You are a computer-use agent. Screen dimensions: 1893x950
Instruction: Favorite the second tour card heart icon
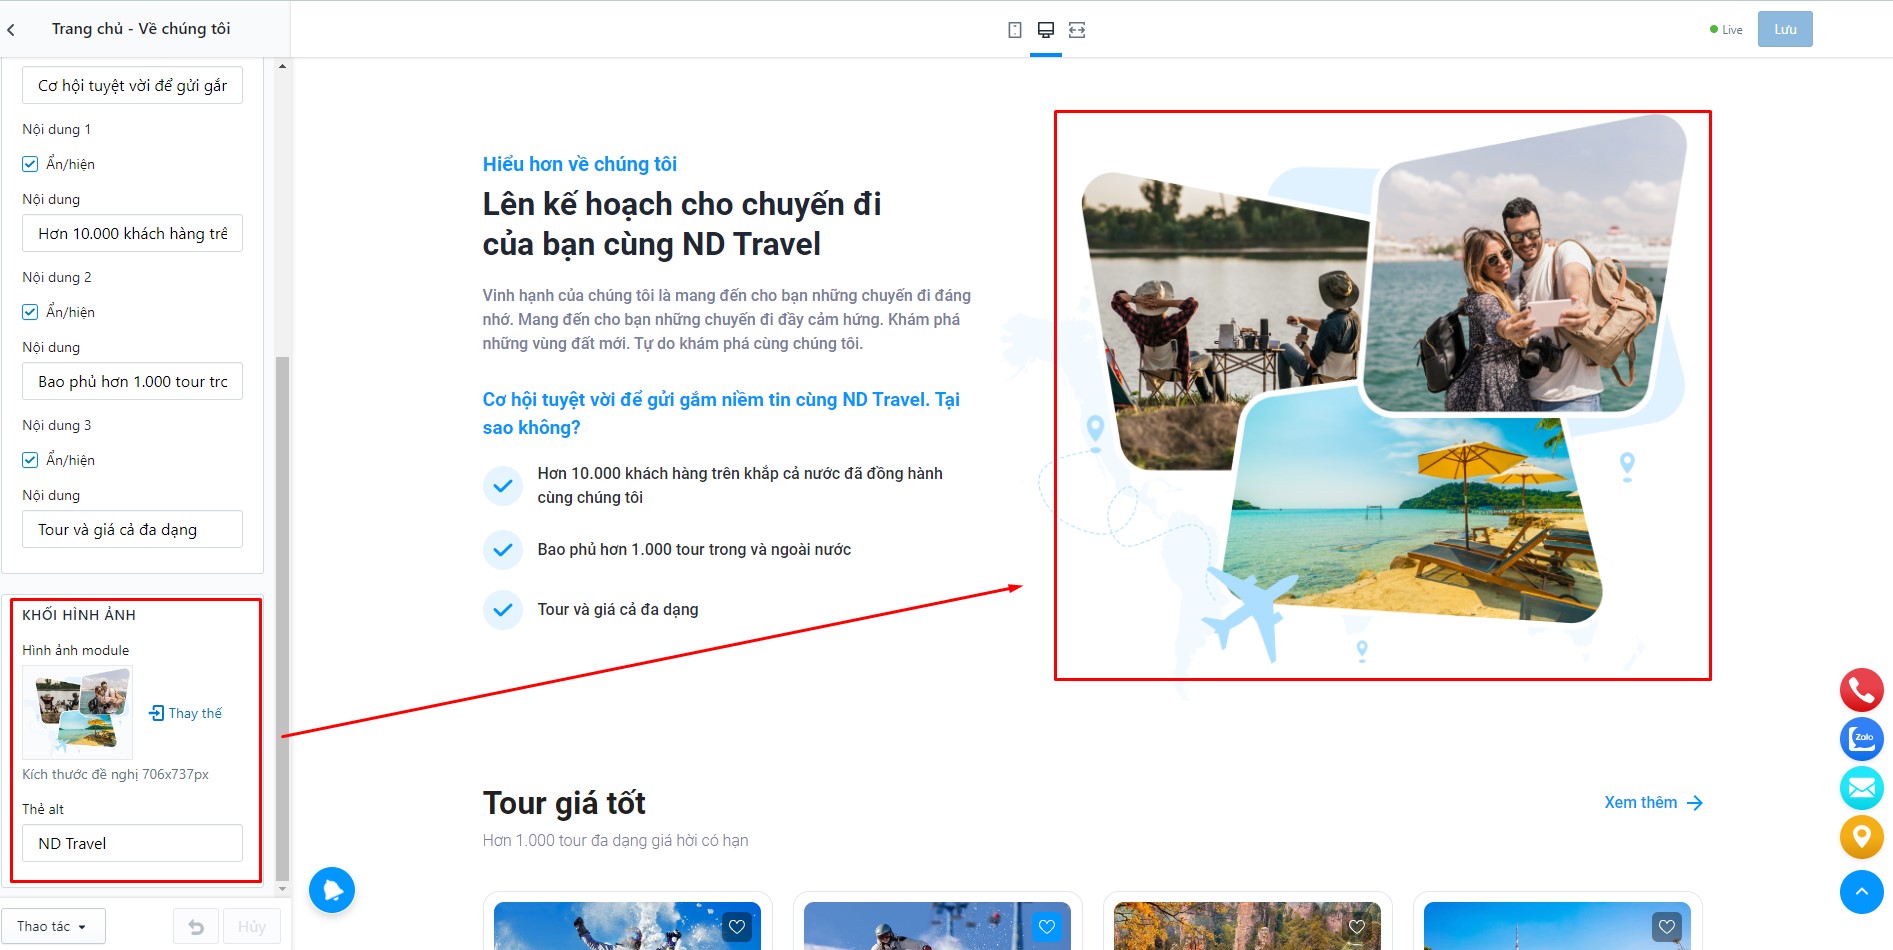pos(1047,927)
